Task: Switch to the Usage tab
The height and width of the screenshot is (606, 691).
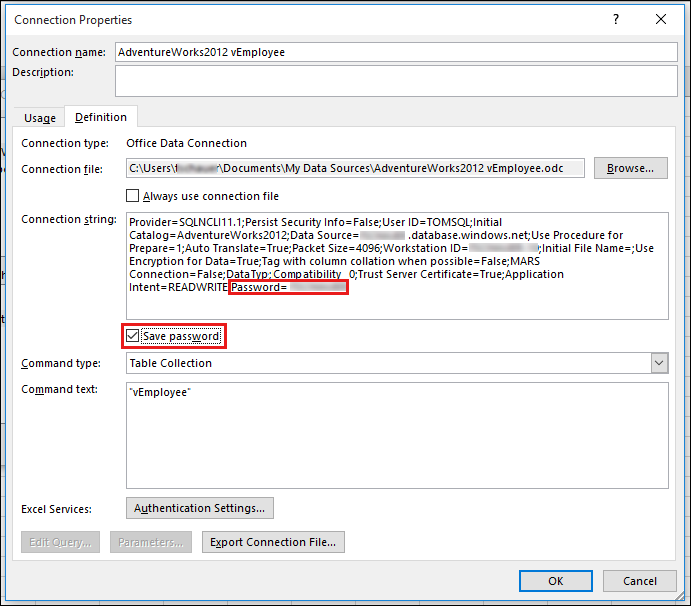Action: click(x=40, y=118)
